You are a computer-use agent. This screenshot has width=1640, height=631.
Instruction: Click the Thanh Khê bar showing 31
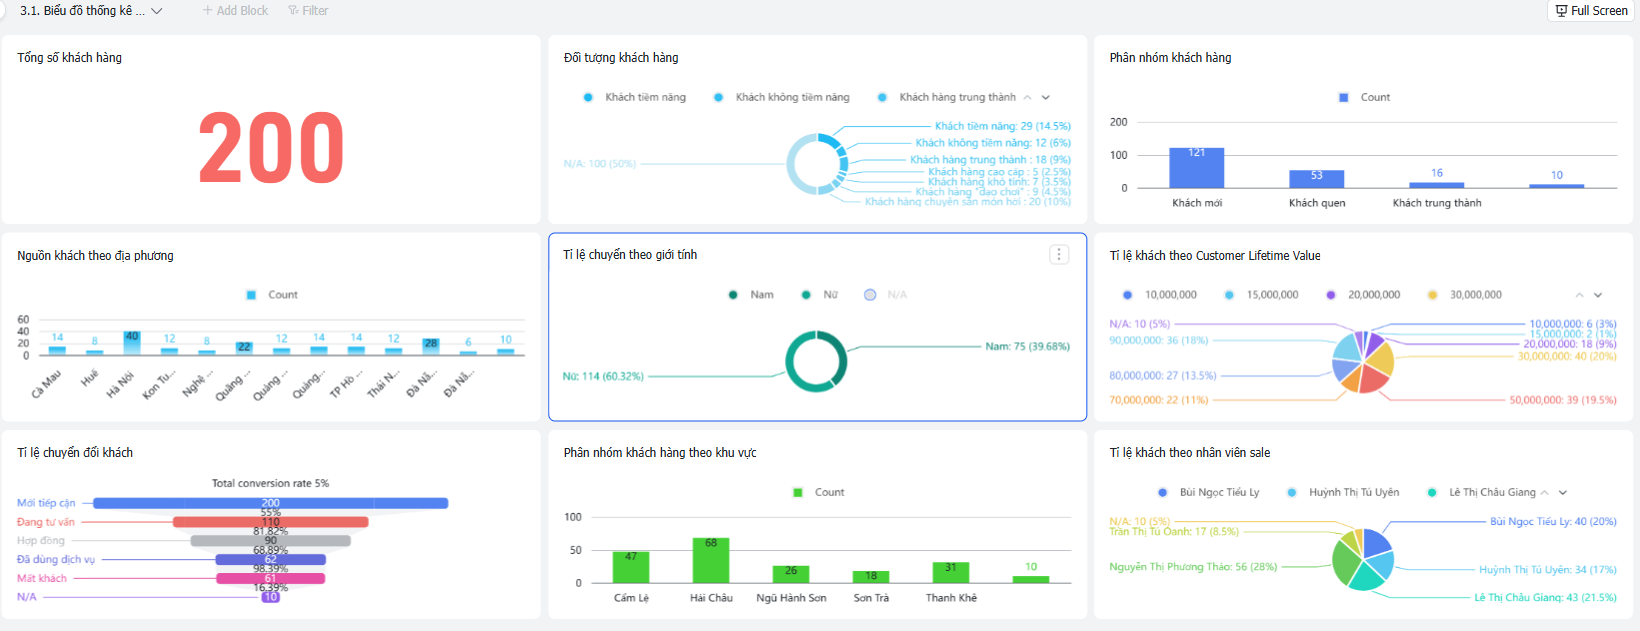pyautogui.click(x=951, y=573)
